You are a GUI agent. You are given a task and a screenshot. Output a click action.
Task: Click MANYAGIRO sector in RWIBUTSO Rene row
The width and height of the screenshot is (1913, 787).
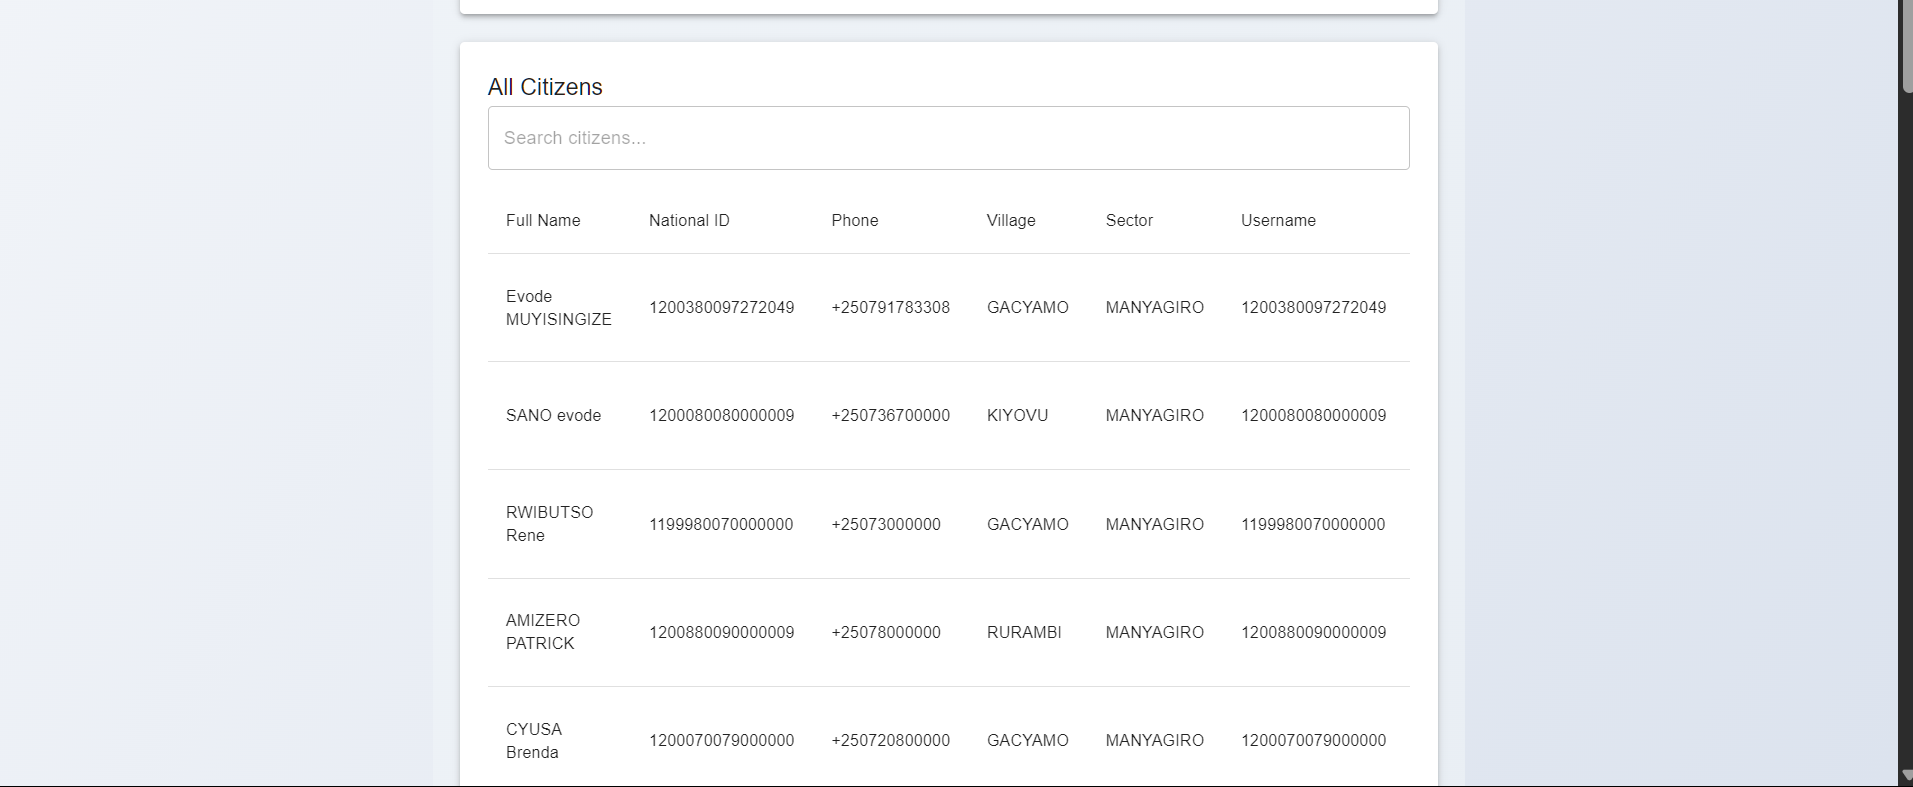1155,524
